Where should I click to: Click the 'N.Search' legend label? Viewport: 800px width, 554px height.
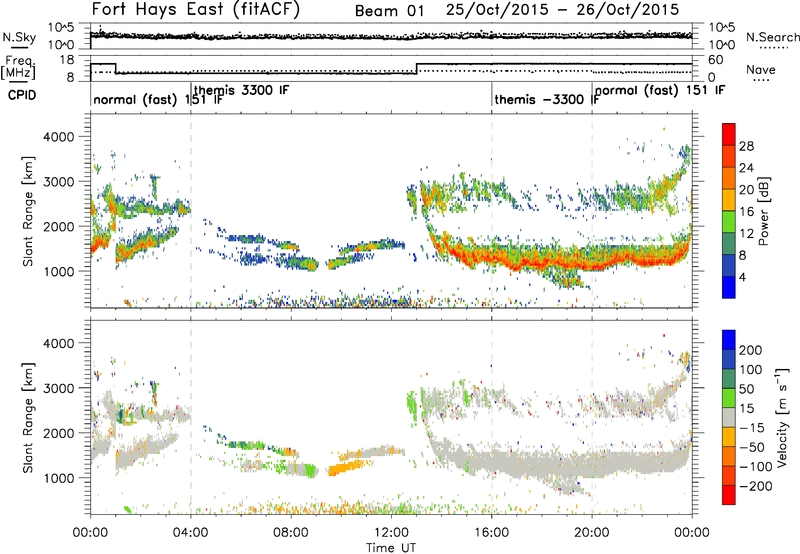coord(772,37)
